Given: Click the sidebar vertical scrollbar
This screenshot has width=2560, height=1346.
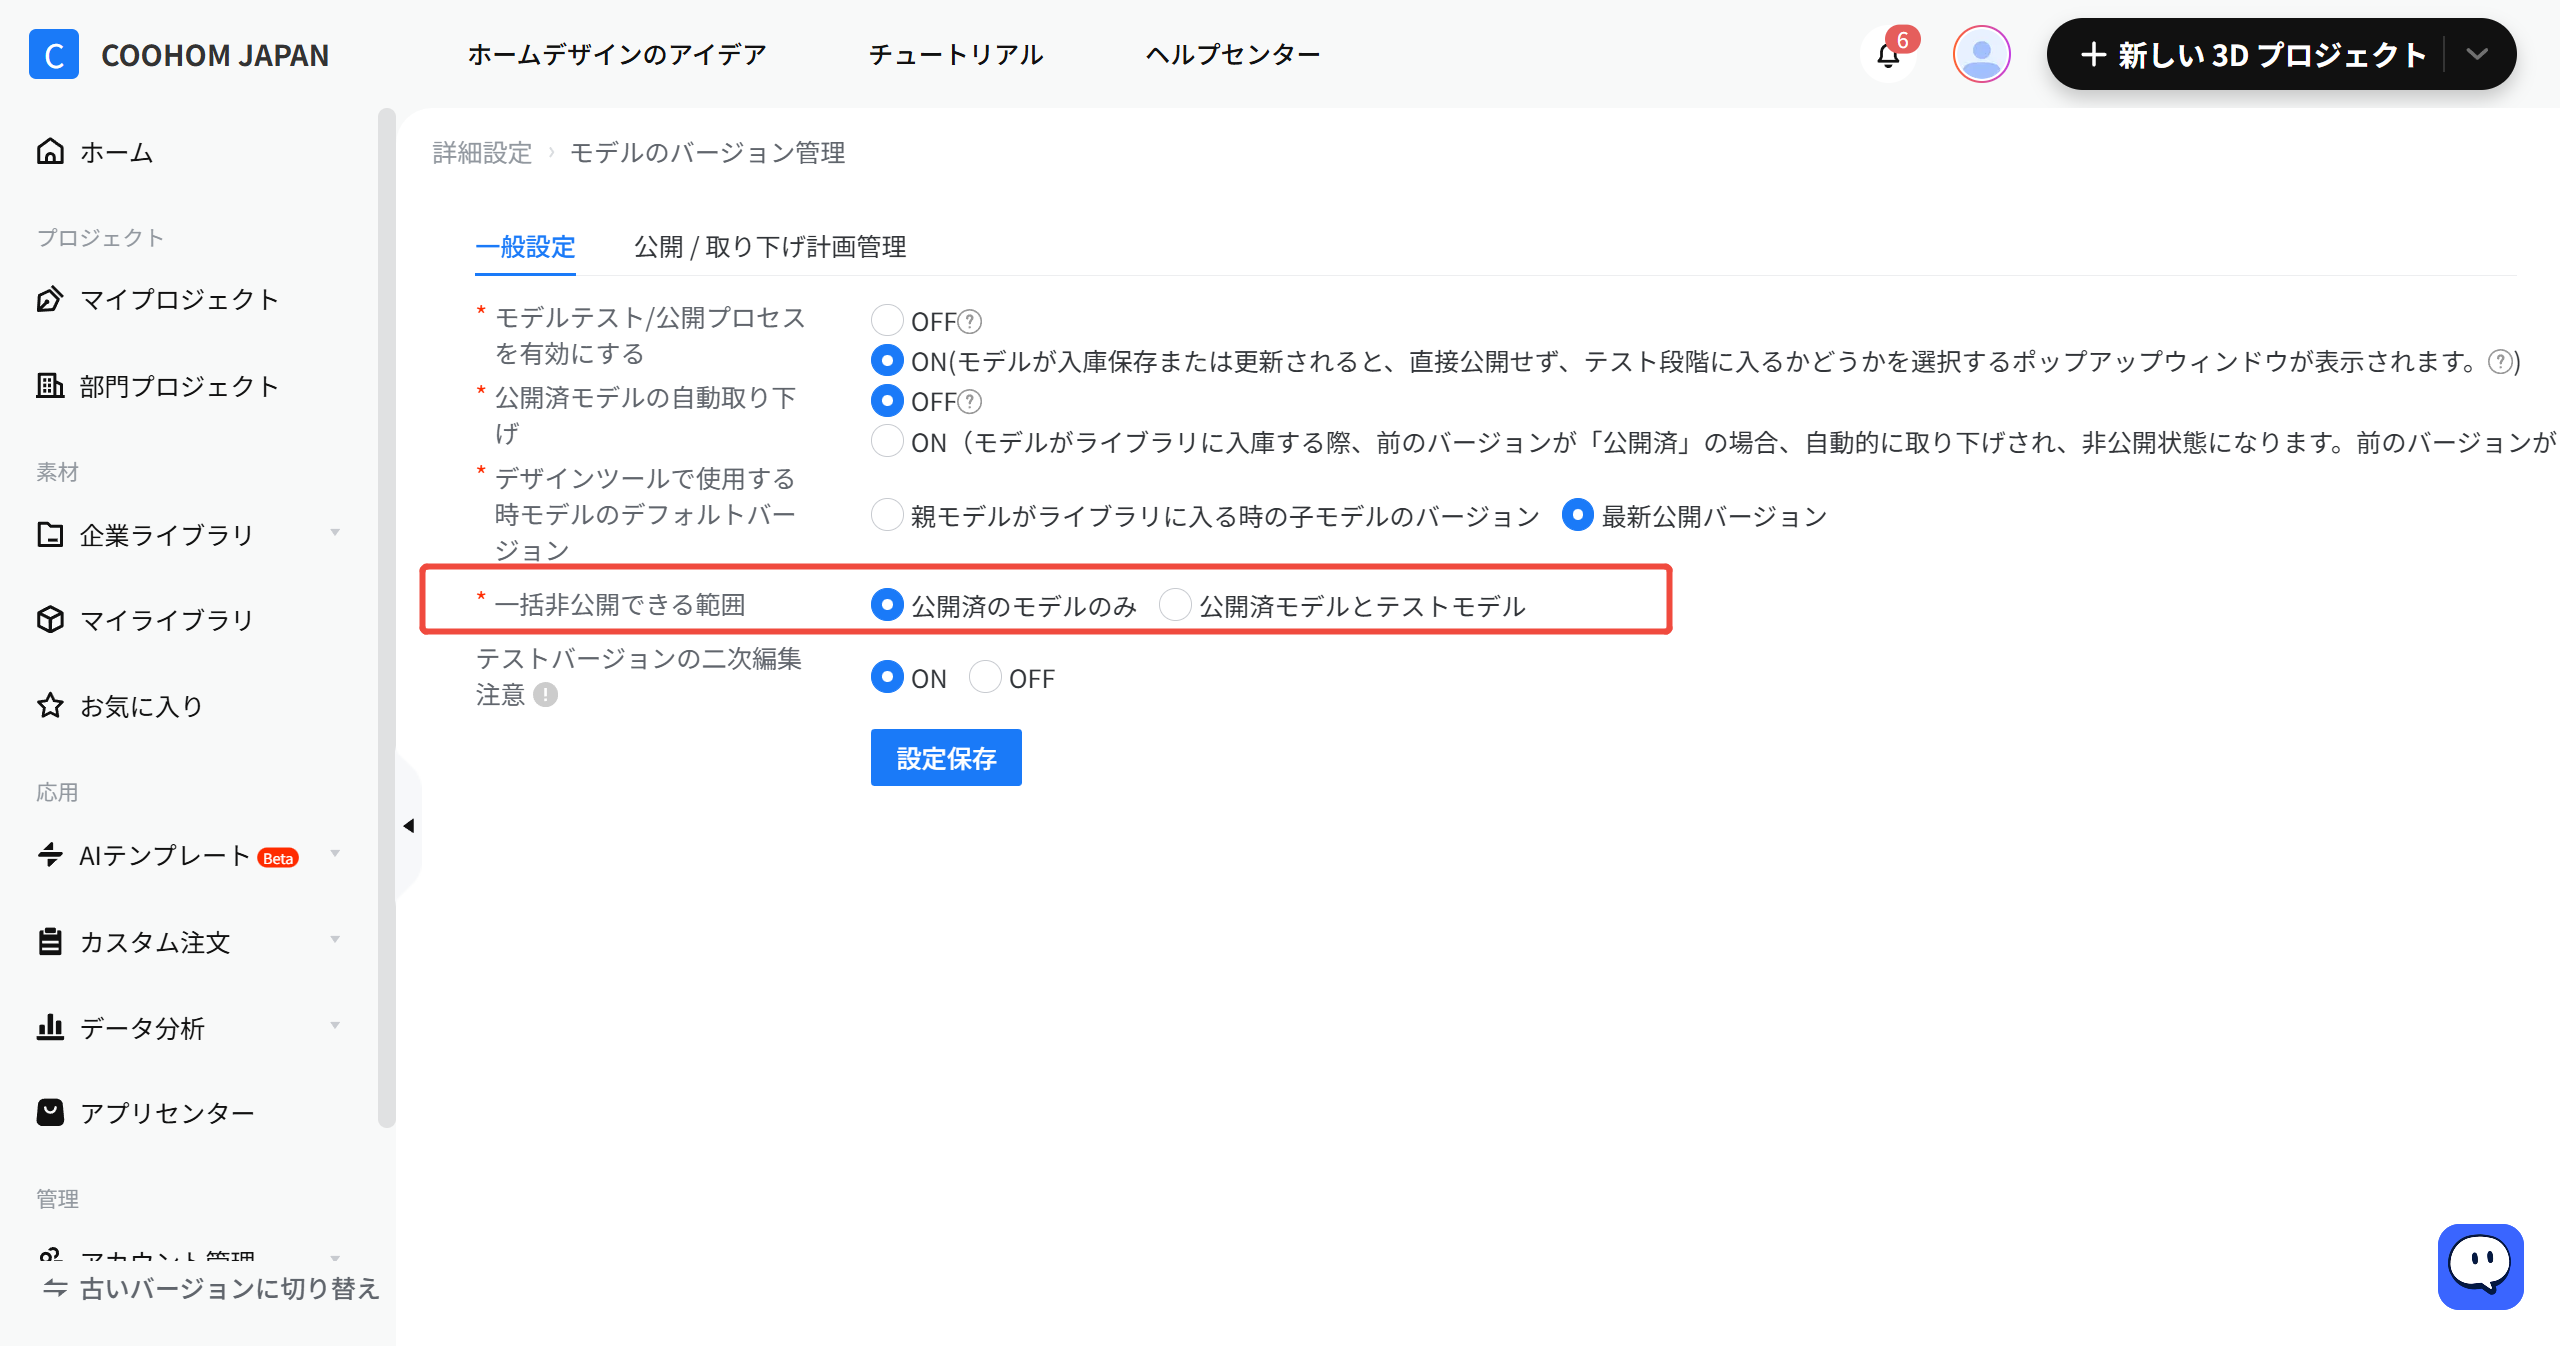Looking at the screenshot, I should point(387,618).
